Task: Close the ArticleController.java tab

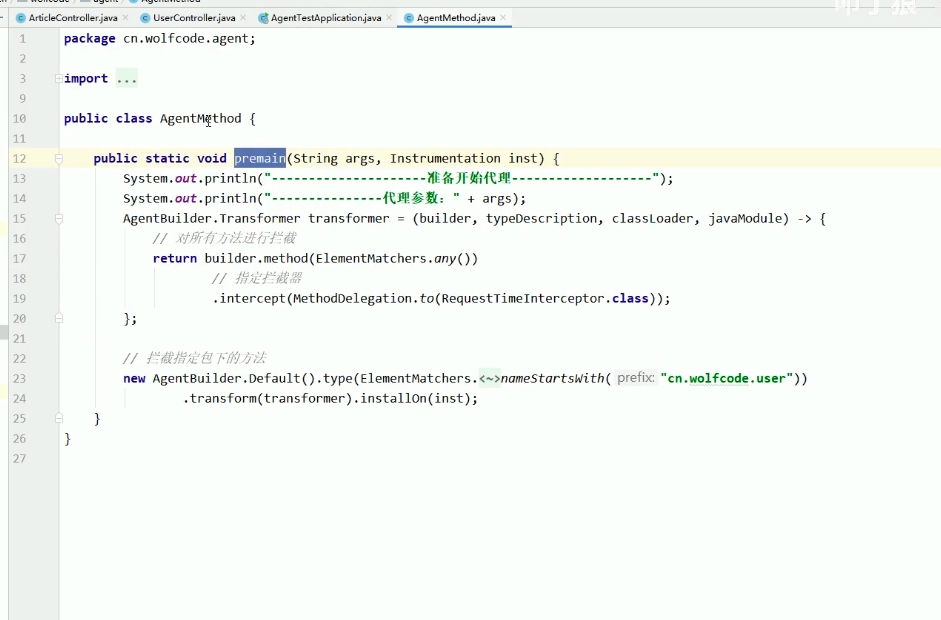Action: [x=125, y=18]
